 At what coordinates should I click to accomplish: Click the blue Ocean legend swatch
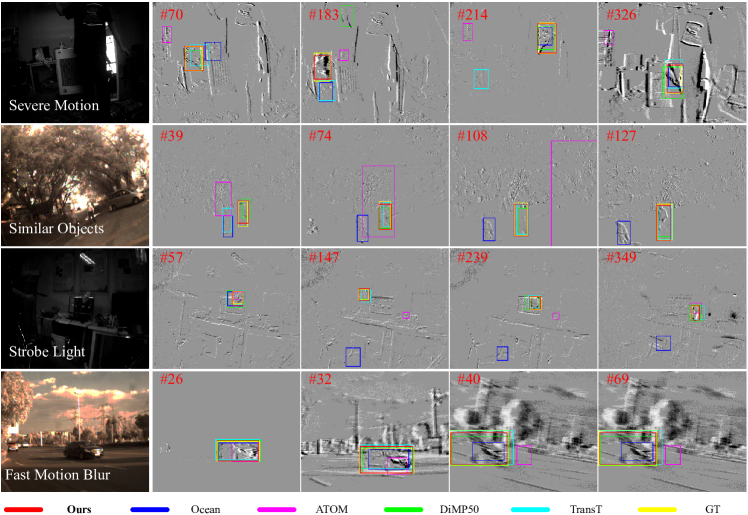pos(150,510)
